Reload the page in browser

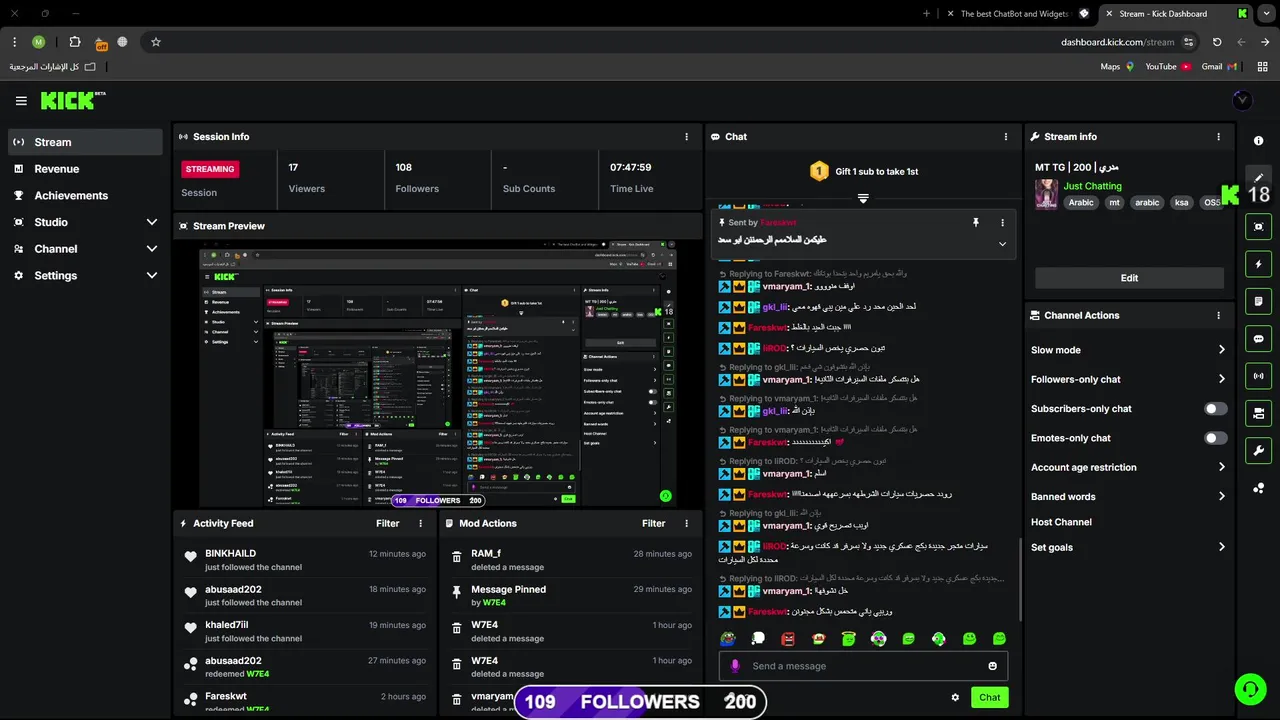[1217, 42]
